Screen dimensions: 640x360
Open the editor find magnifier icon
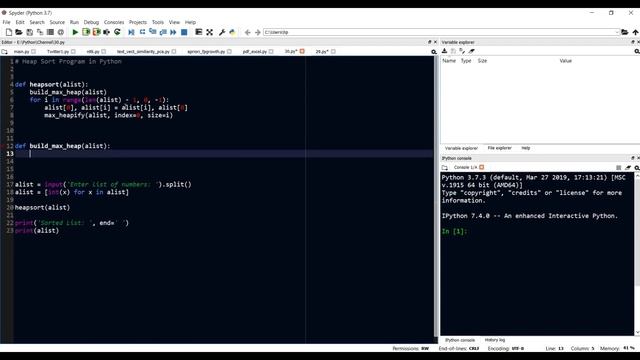click(x=434, y=52)
